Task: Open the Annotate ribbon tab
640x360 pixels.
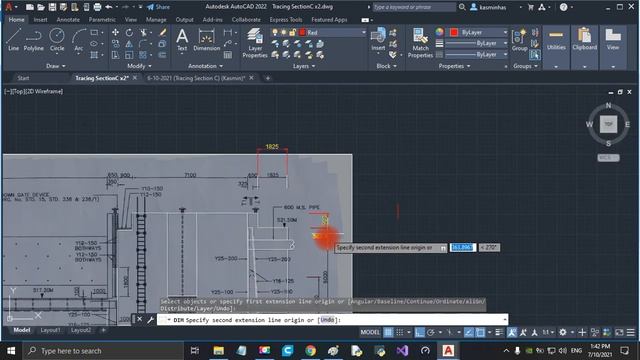Action: coord(68,20)
